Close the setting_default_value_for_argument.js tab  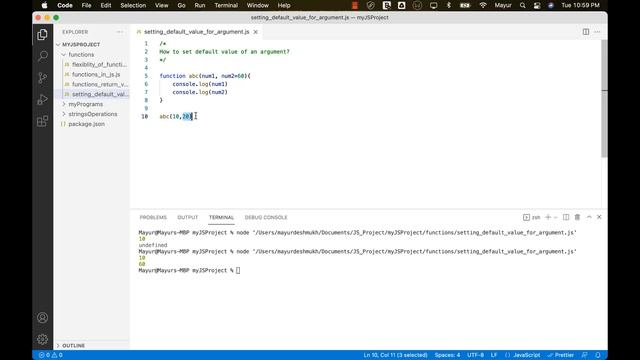(x=256, y=32)
